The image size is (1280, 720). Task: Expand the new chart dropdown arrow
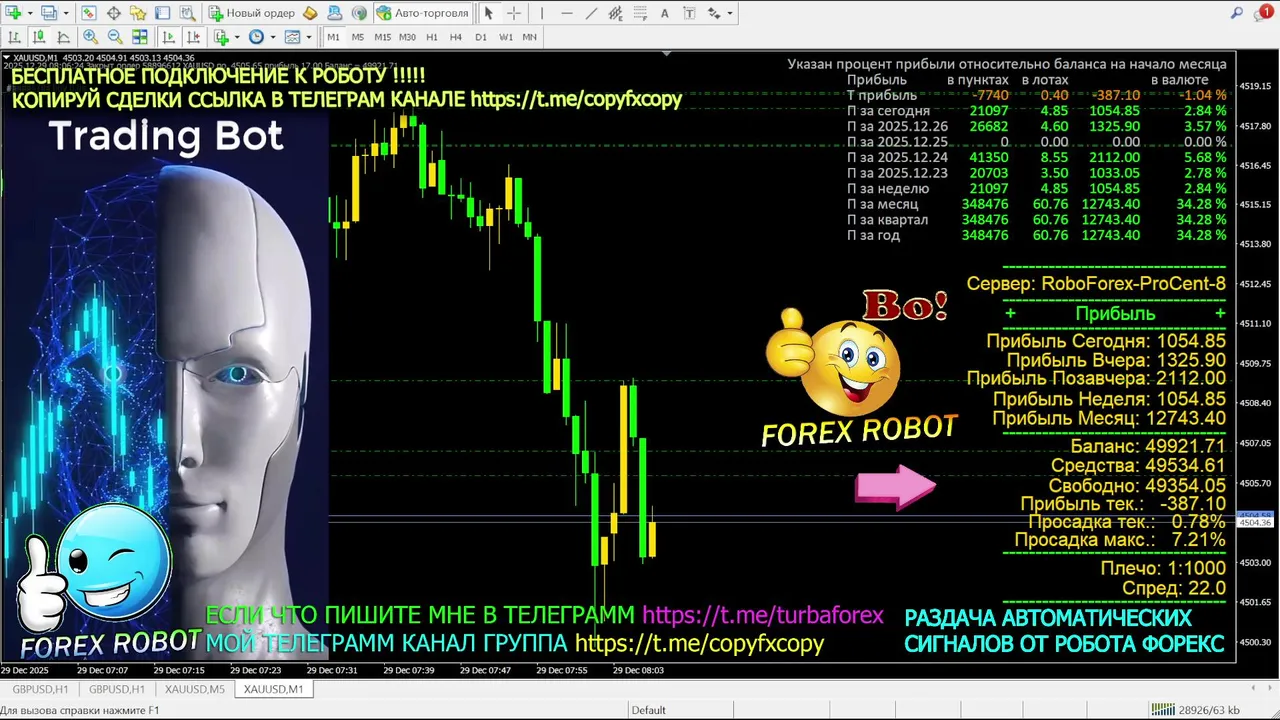[x=30, y=14]
